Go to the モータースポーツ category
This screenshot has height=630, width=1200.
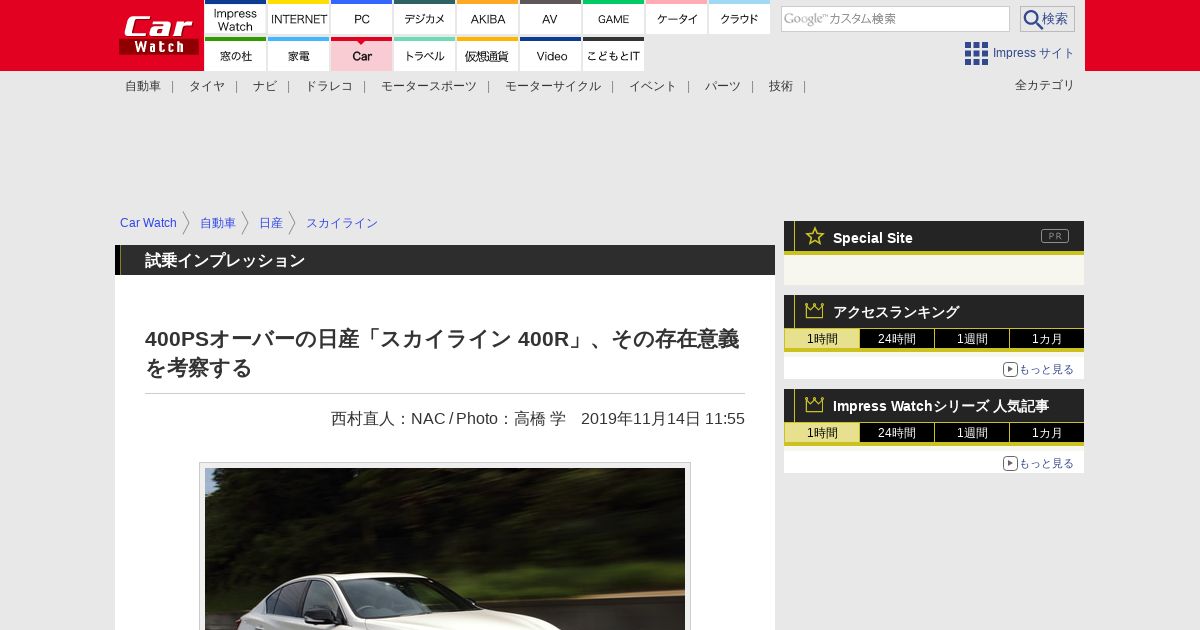[x=429, y=86]
